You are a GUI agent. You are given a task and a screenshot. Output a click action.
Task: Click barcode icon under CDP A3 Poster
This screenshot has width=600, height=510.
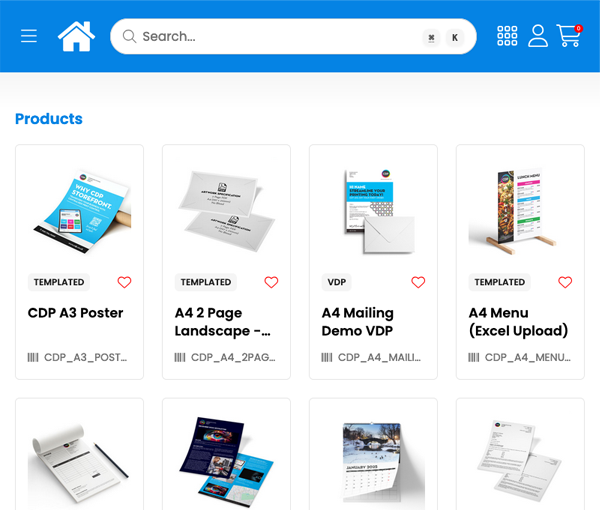click(x=33, y=357)
